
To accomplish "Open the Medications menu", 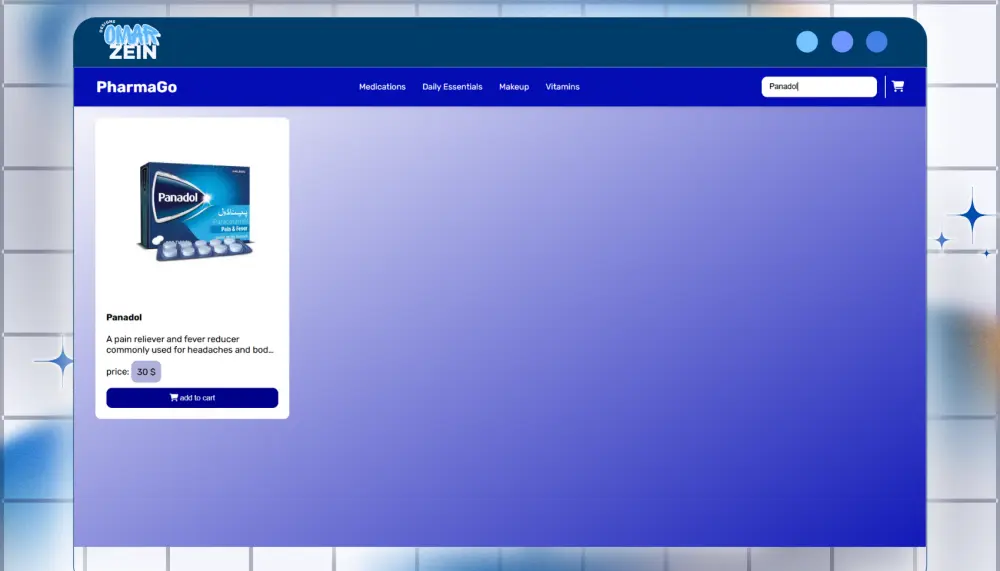I will click(382, 87).
